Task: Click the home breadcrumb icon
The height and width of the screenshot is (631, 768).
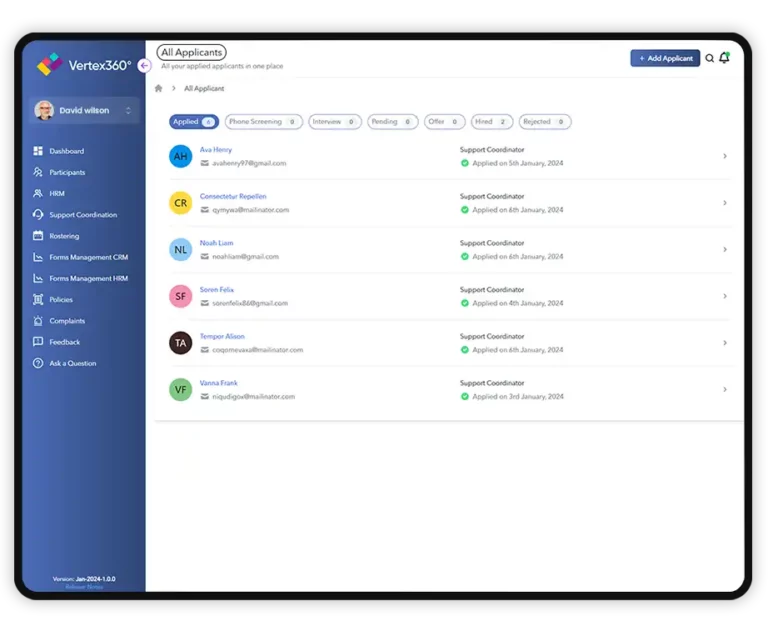Action: coord(158,88)
